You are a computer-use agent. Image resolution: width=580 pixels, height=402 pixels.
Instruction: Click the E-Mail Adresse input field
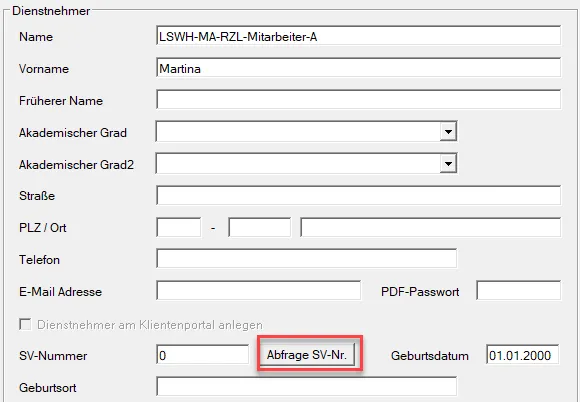259,291
